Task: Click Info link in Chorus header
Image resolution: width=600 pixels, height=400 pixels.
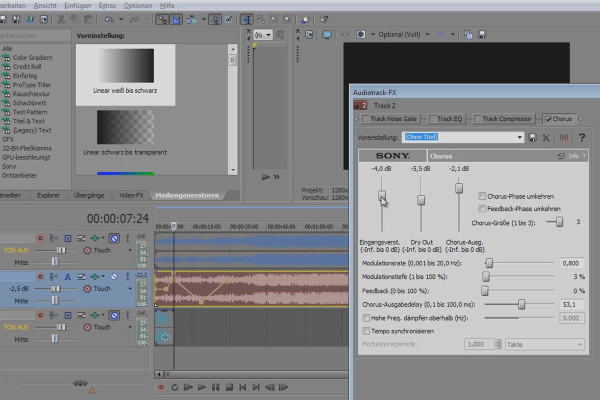Action: coord(573,156)
